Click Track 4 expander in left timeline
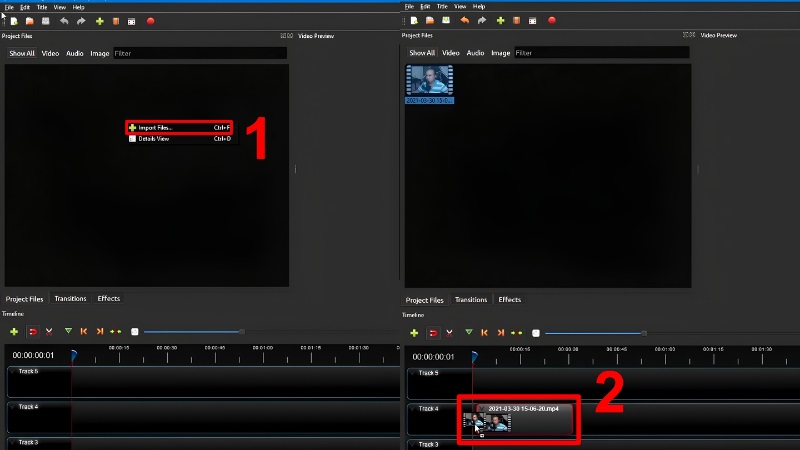Viewport: 800px width, 450px height. (x=12, y=407)
